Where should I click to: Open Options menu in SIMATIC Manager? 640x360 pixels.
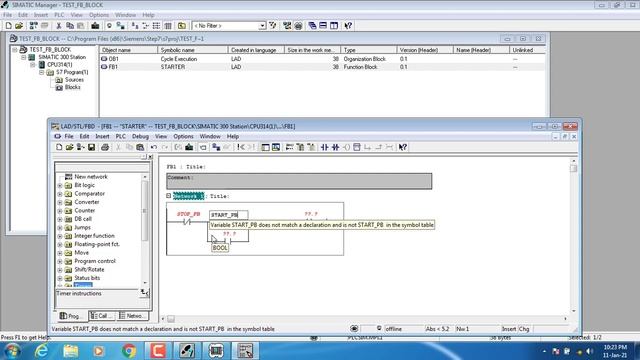[x=99, y=15]
